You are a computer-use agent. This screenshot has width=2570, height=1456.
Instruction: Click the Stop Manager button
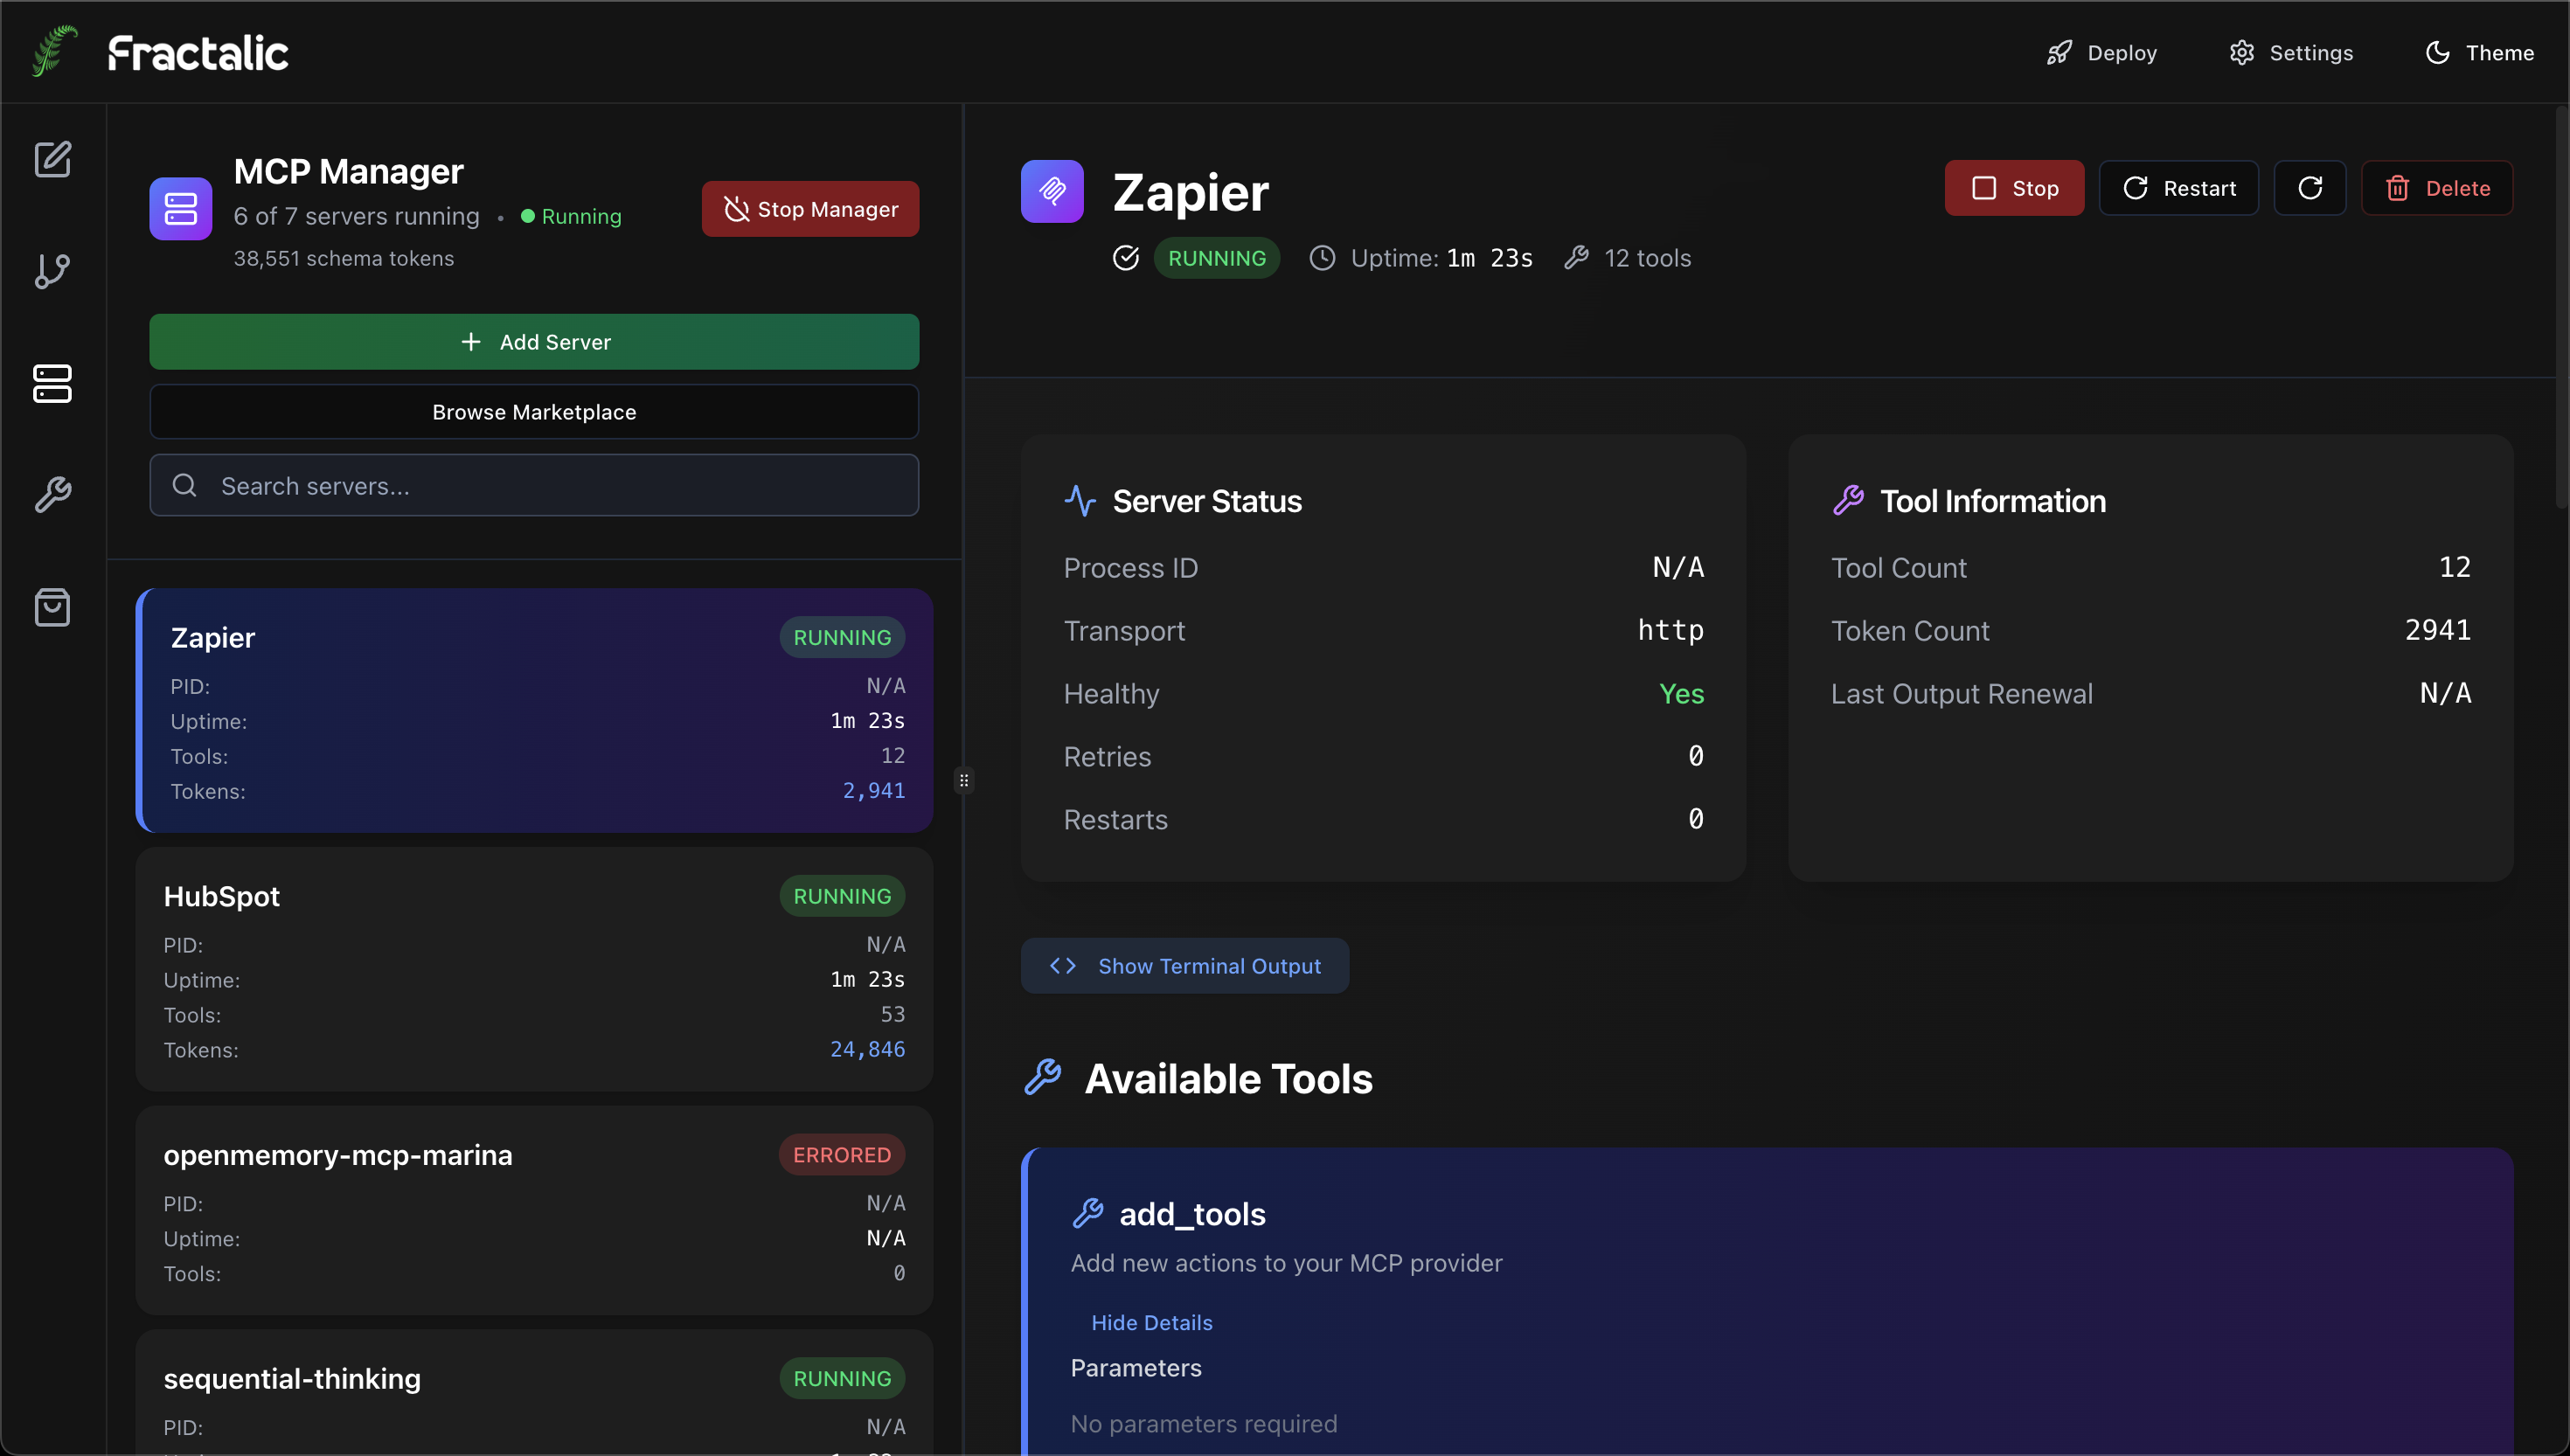click(x=810, y=209)
